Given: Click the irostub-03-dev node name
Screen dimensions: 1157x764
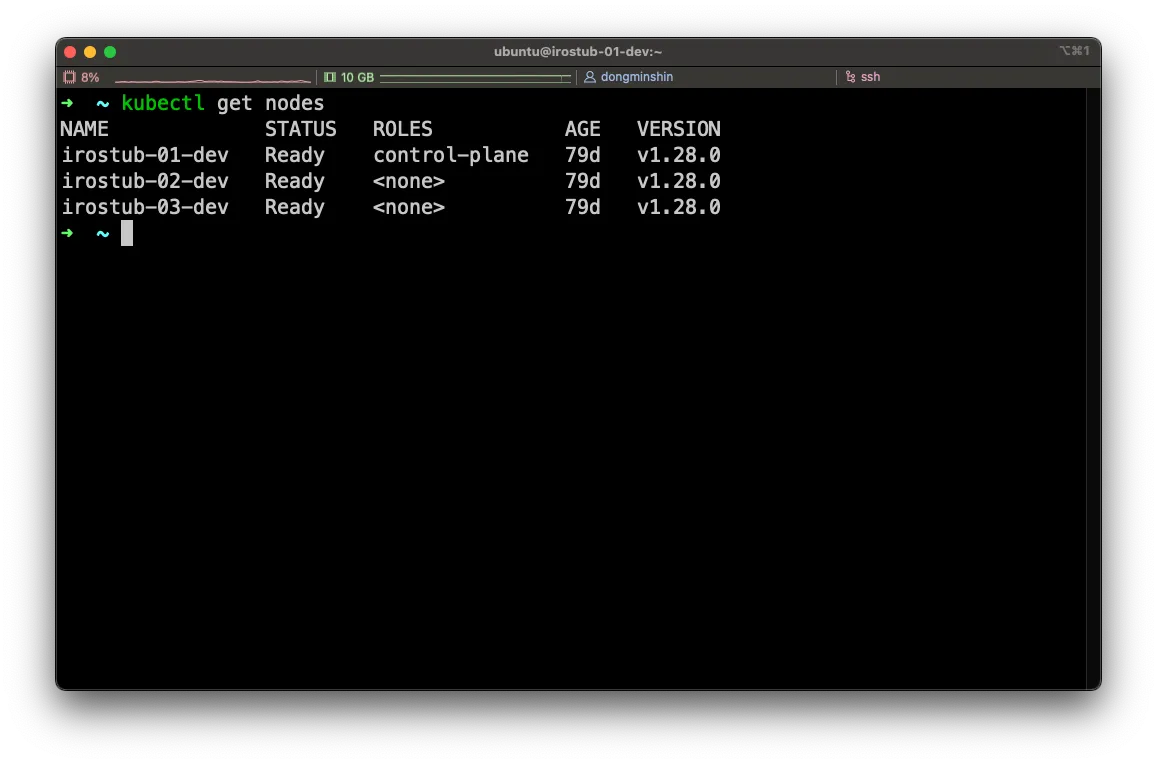Looking at the screenshot, I should pyautogui.click(x=145, y=207).
